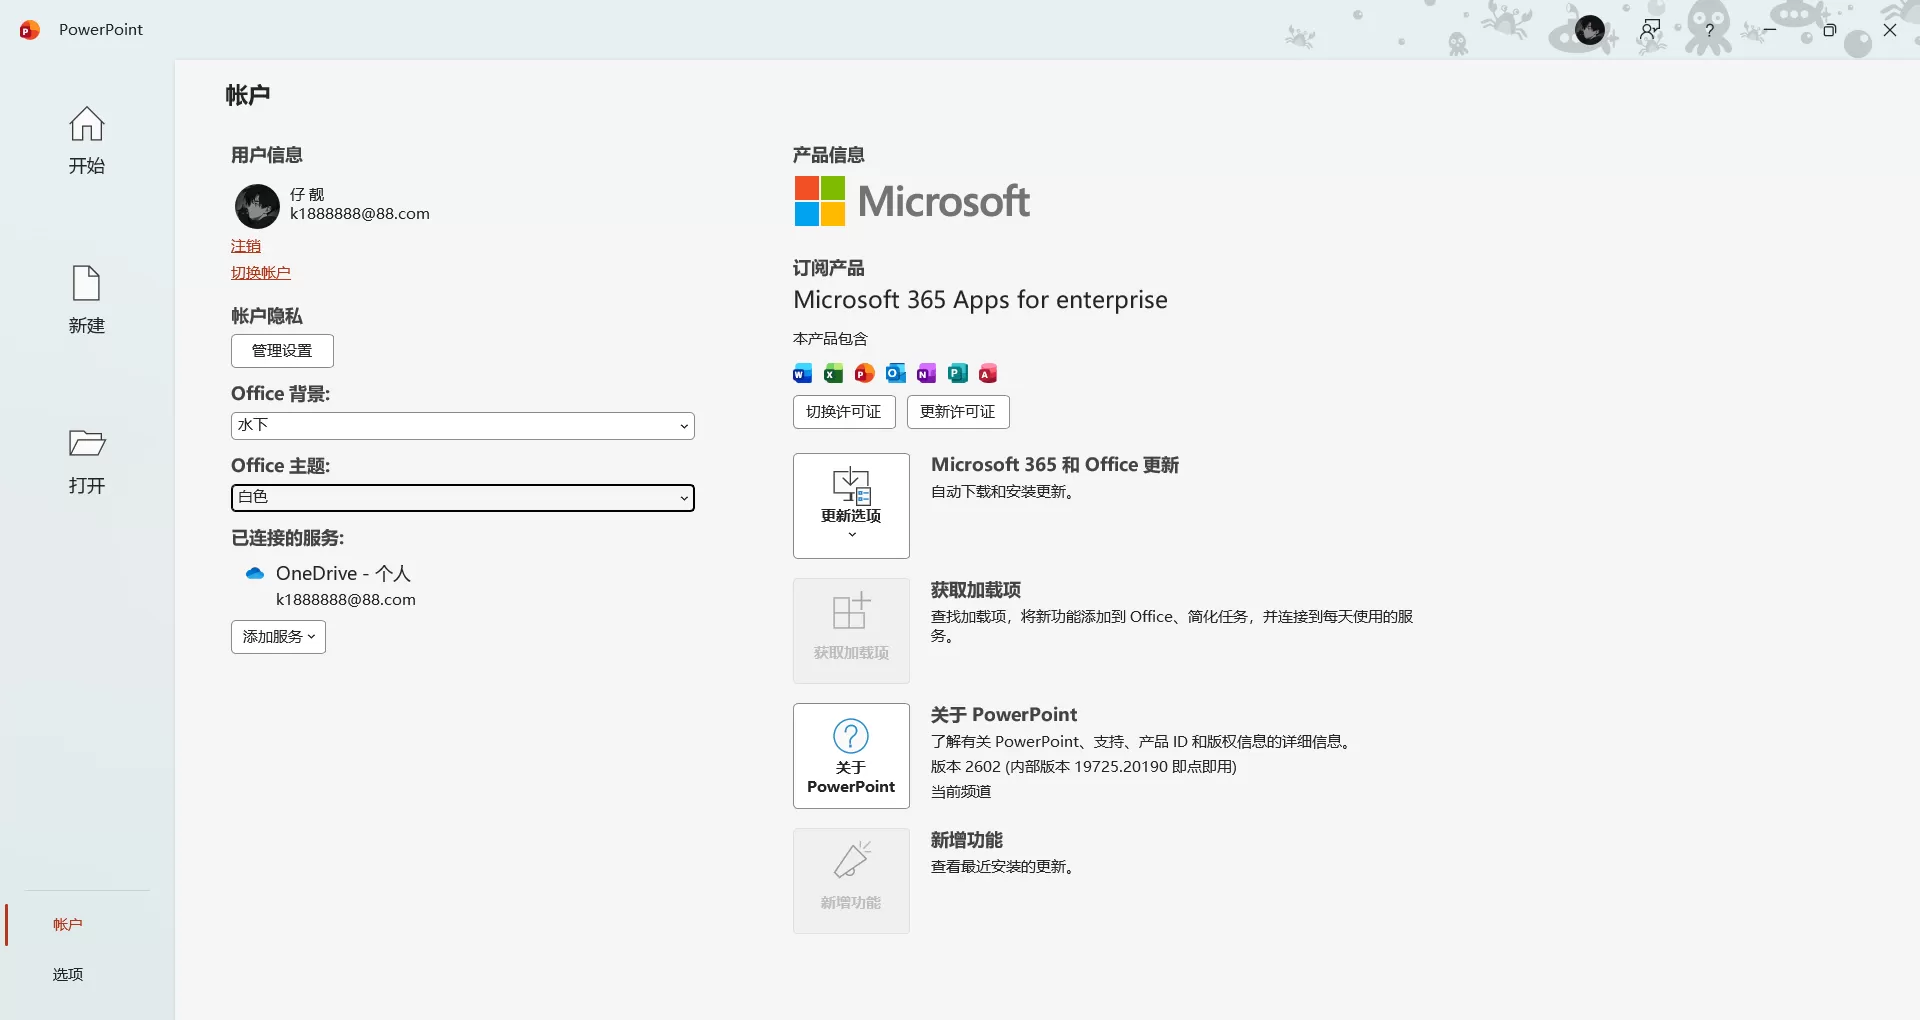Image resolution: width=1920 pixels, height=1020 pixels.
Task: Open 选项 at the bottom of the sidebar
Action: (x=66, y=974)
